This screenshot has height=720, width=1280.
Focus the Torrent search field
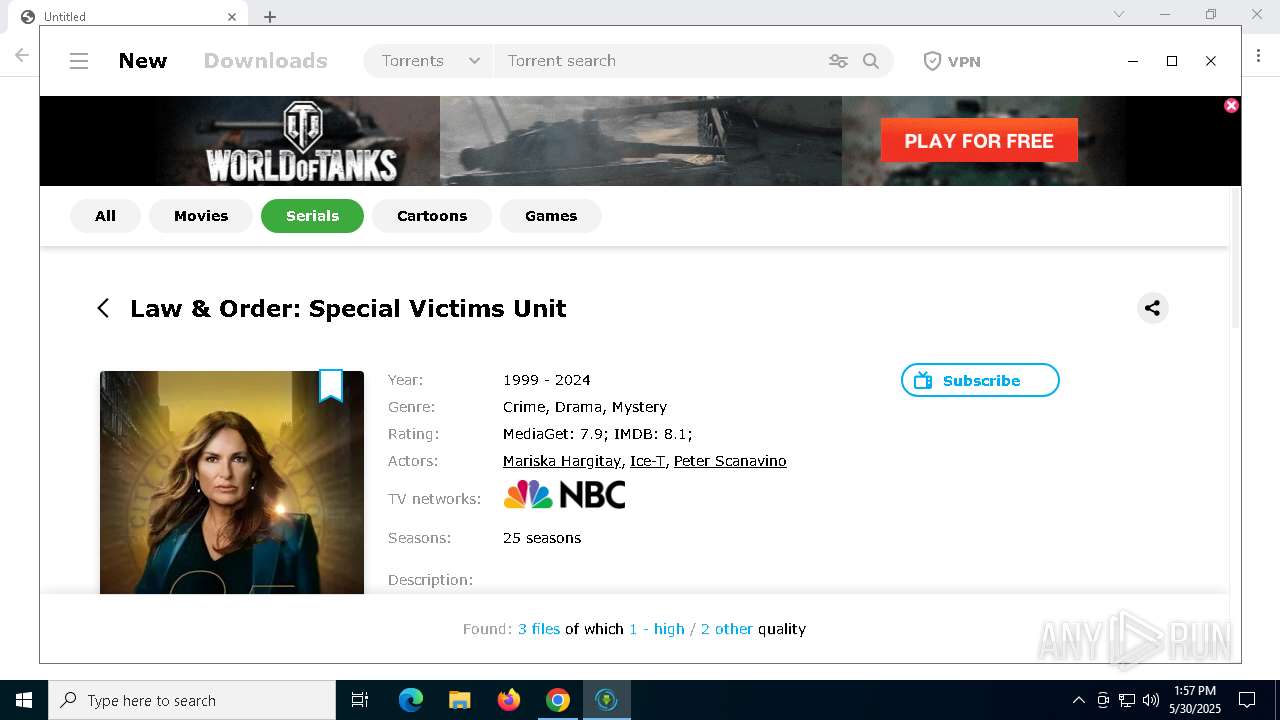[660, 61]
